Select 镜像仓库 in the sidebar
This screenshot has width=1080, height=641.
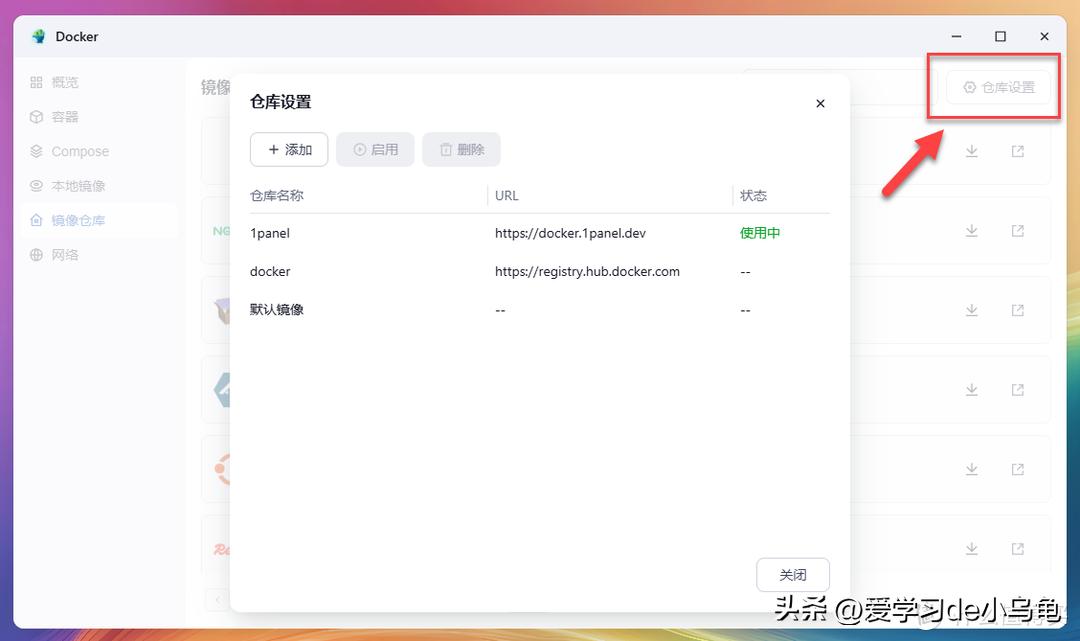click(77, 220)
